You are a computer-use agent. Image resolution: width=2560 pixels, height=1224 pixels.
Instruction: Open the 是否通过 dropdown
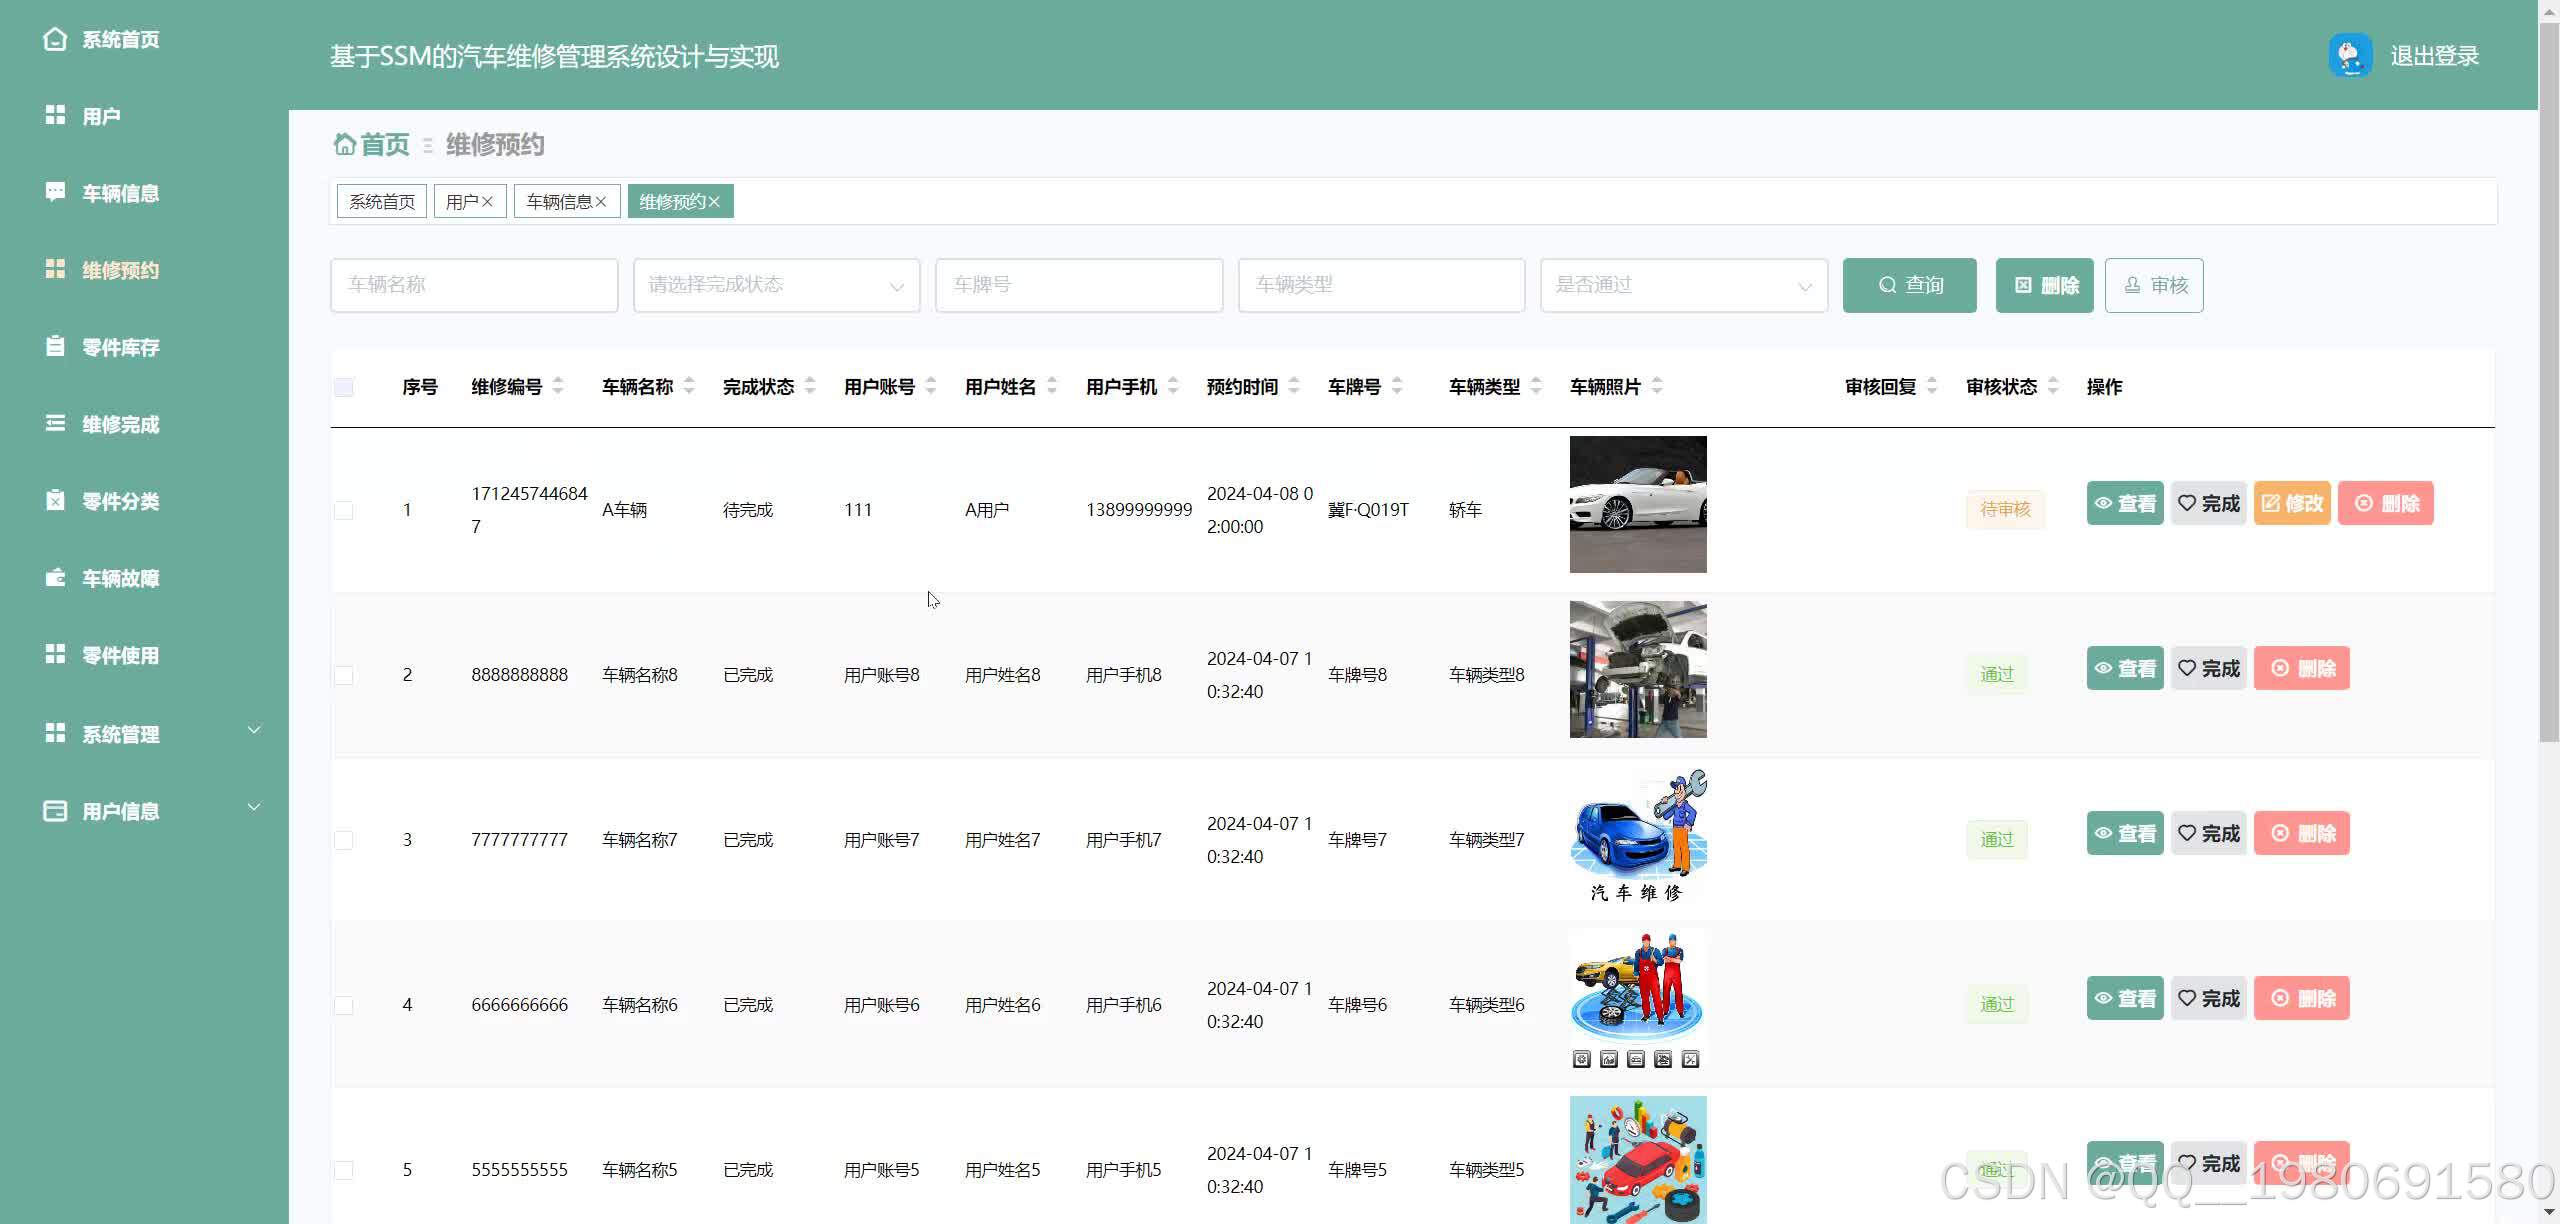[x=1684, y=285]
